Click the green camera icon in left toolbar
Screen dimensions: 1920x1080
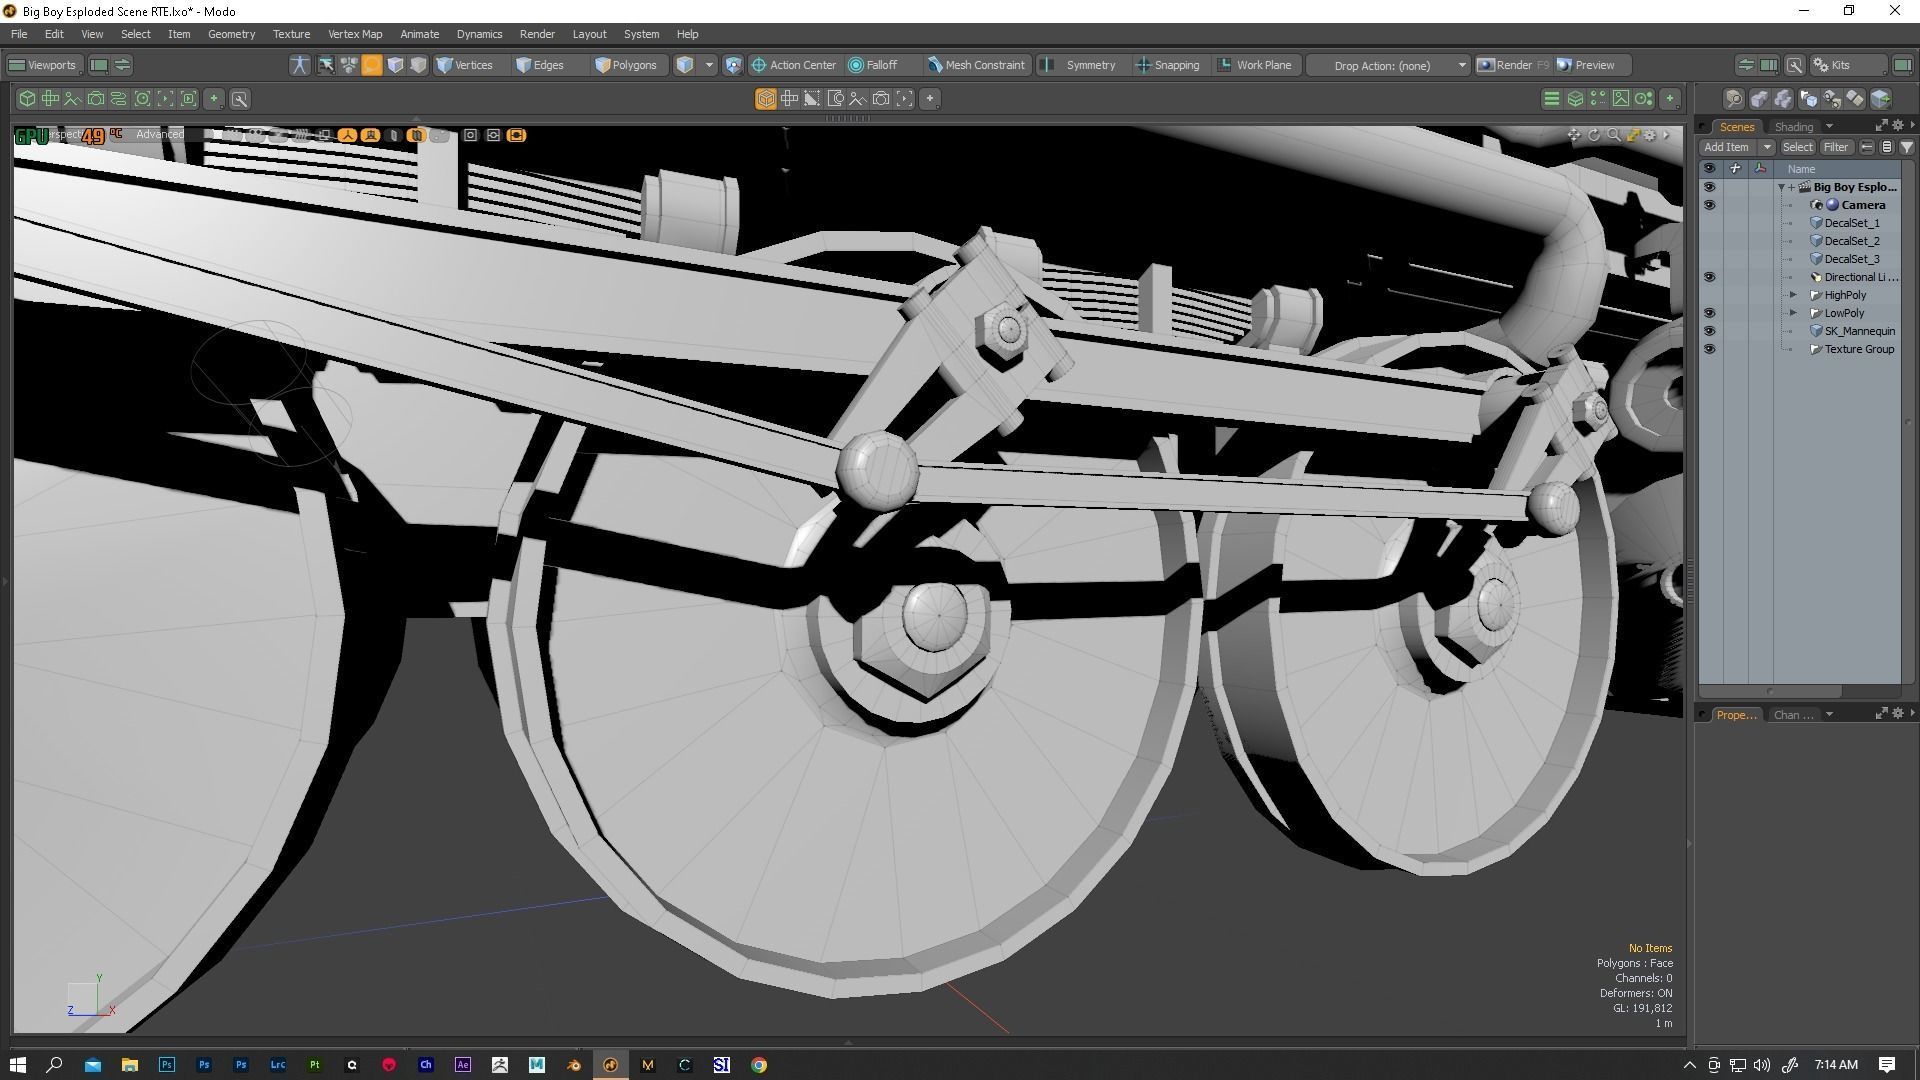point(96,99)
